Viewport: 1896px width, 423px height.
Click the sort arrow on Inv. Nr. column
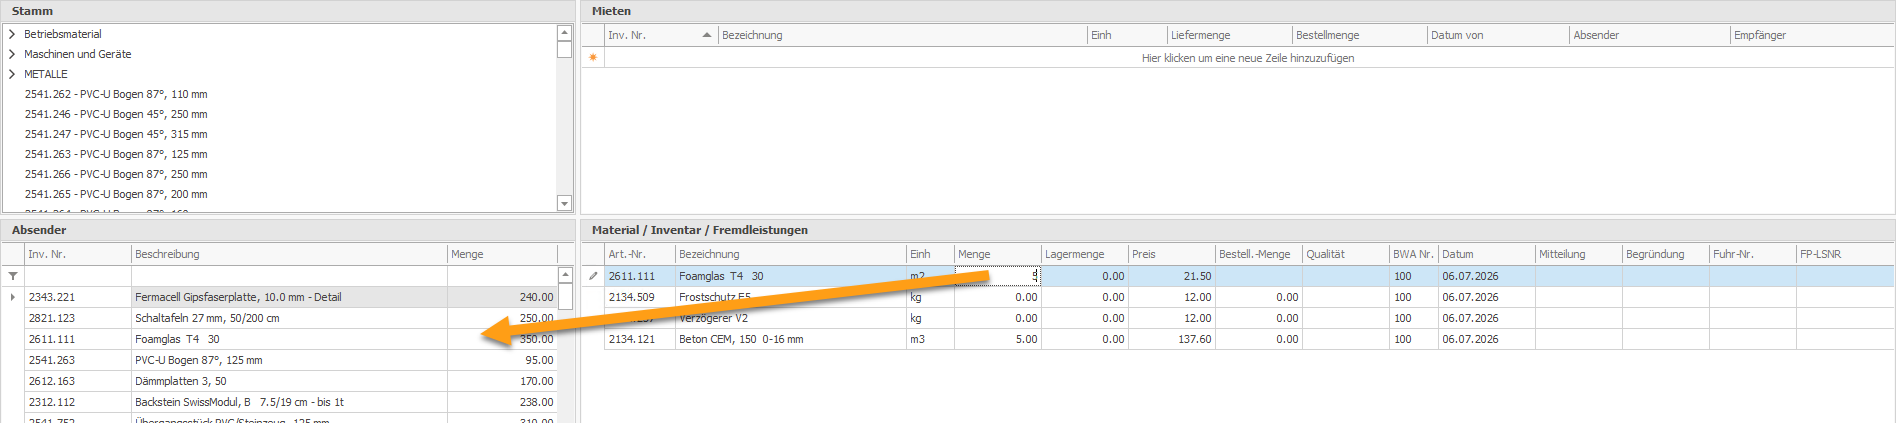pyautogui.click(x=707, y=35)
